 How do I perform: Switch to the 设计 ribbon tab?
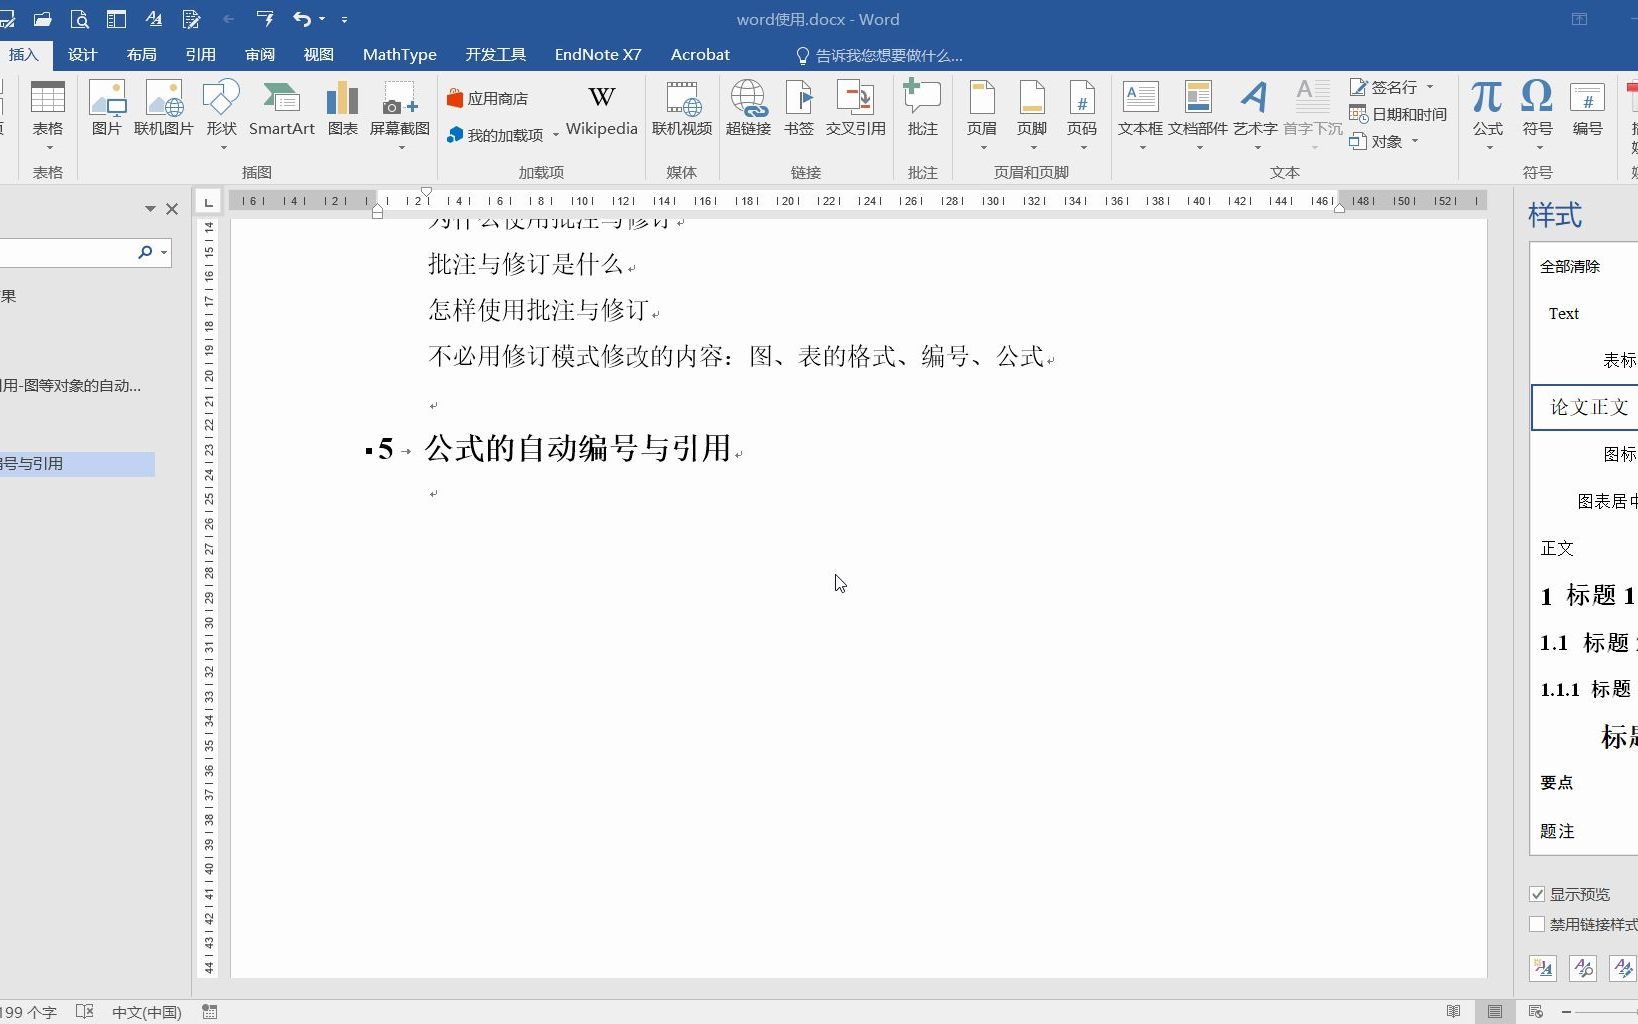[82, 55]
